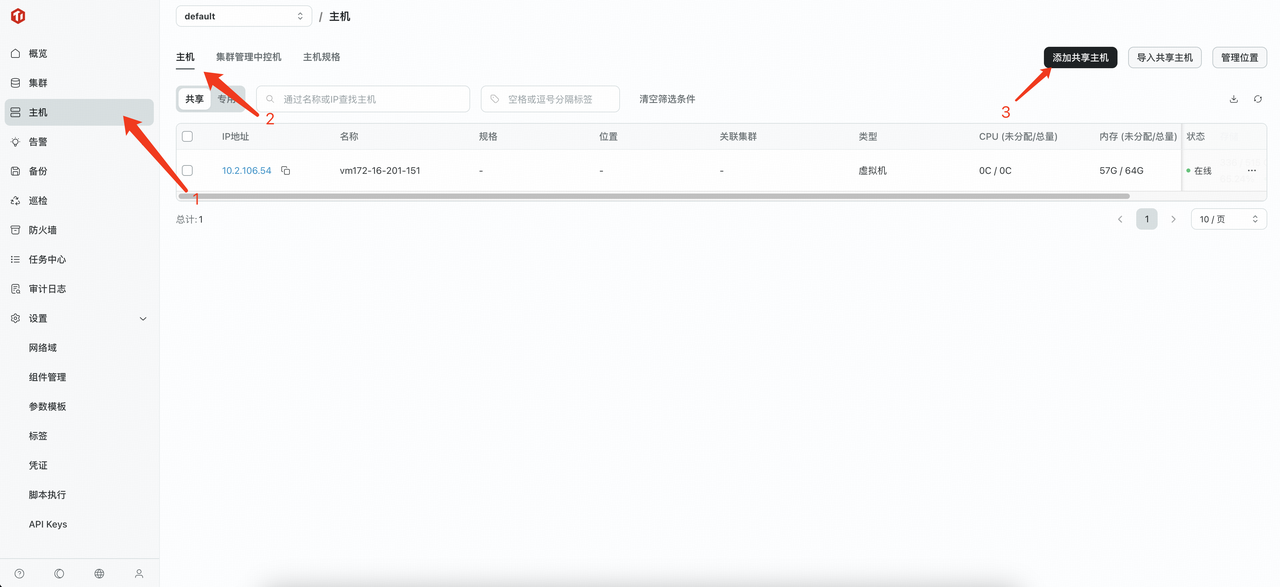This screenshot has height=587, width=1280.
Task: Open 审计日志 from the sidebar menu
Action: 46,288
